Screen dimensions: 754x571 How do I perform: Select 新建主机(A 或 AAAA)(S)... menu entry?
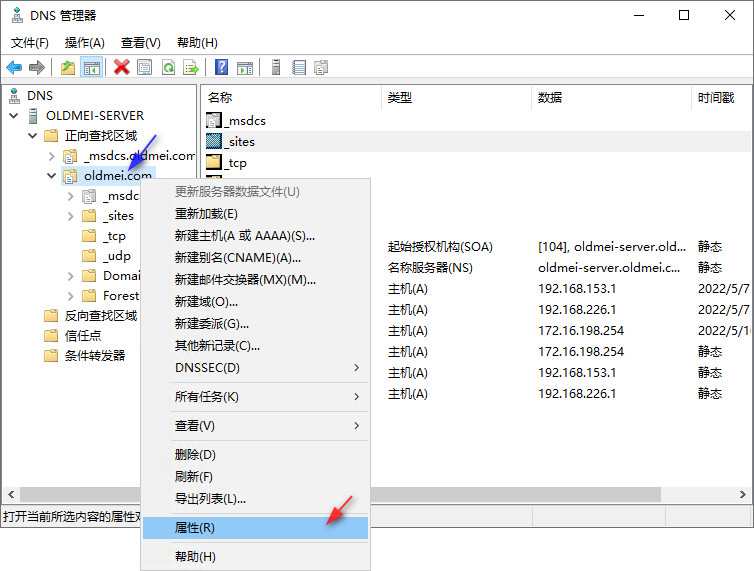click(255, 236)
